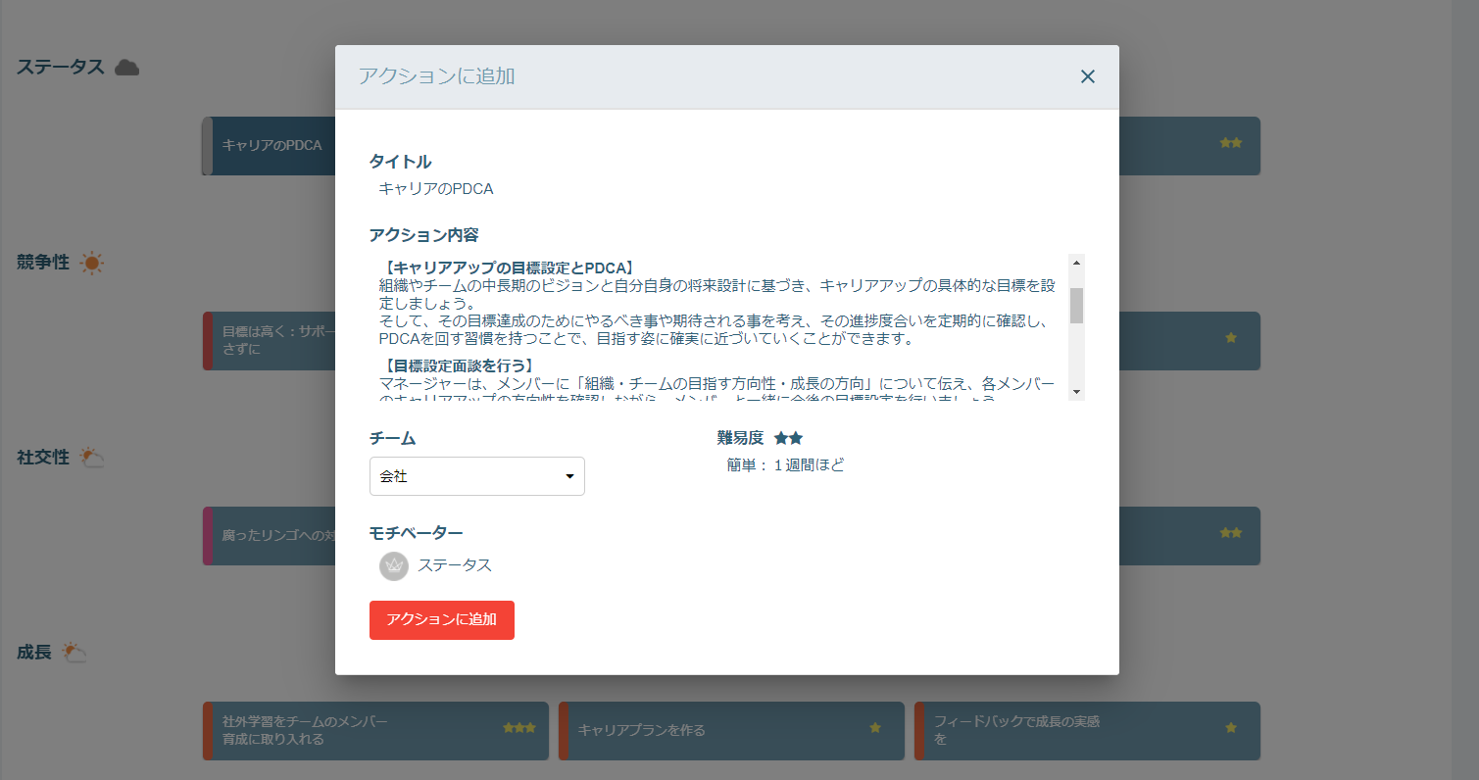Click the two-star icon in ステータス row
The image size is (1479, 780).
[1231, 143]
